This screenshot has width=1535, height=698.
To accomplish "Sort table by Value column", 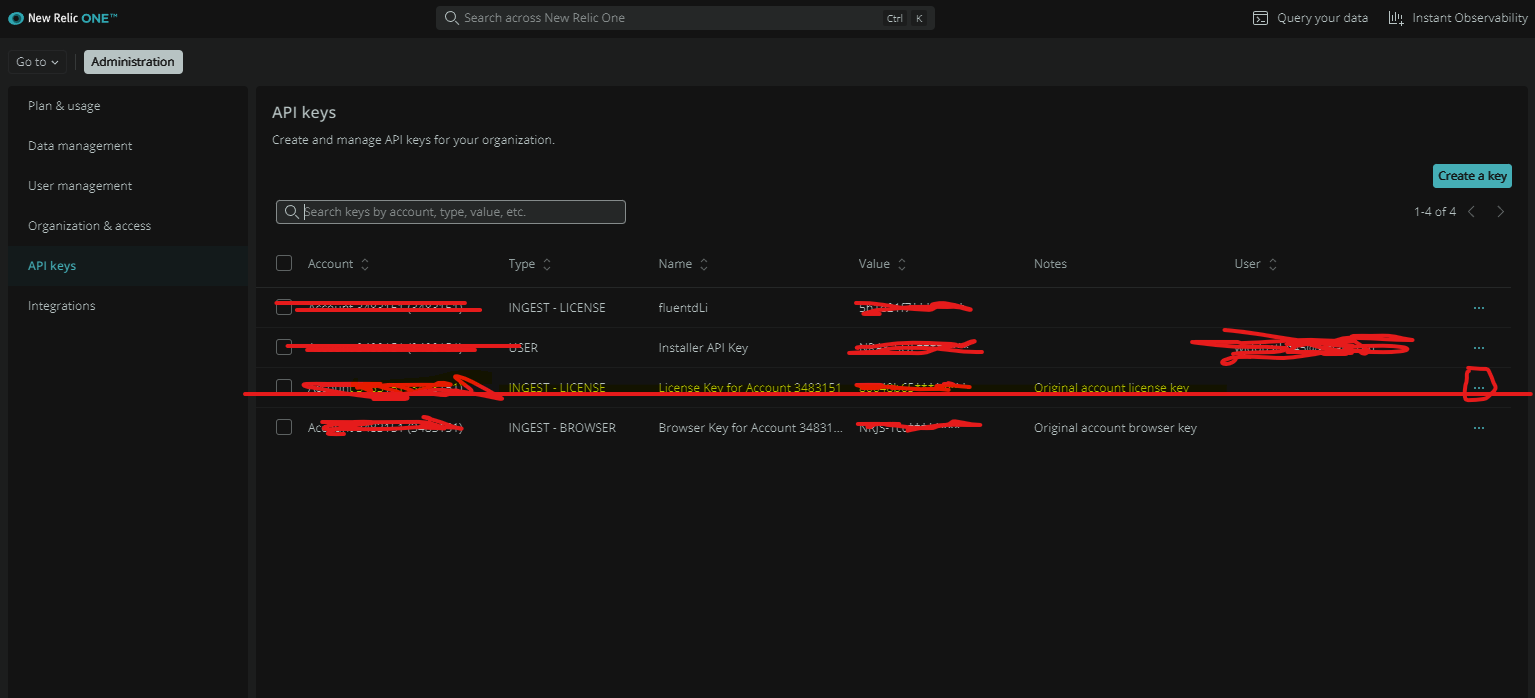I will (x=883, y=264).
